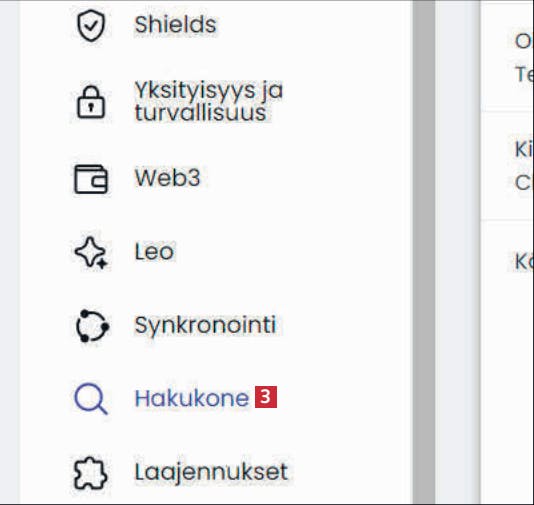Select the Web3 wallet icon
Screen dimensions: 534x505
91,179
